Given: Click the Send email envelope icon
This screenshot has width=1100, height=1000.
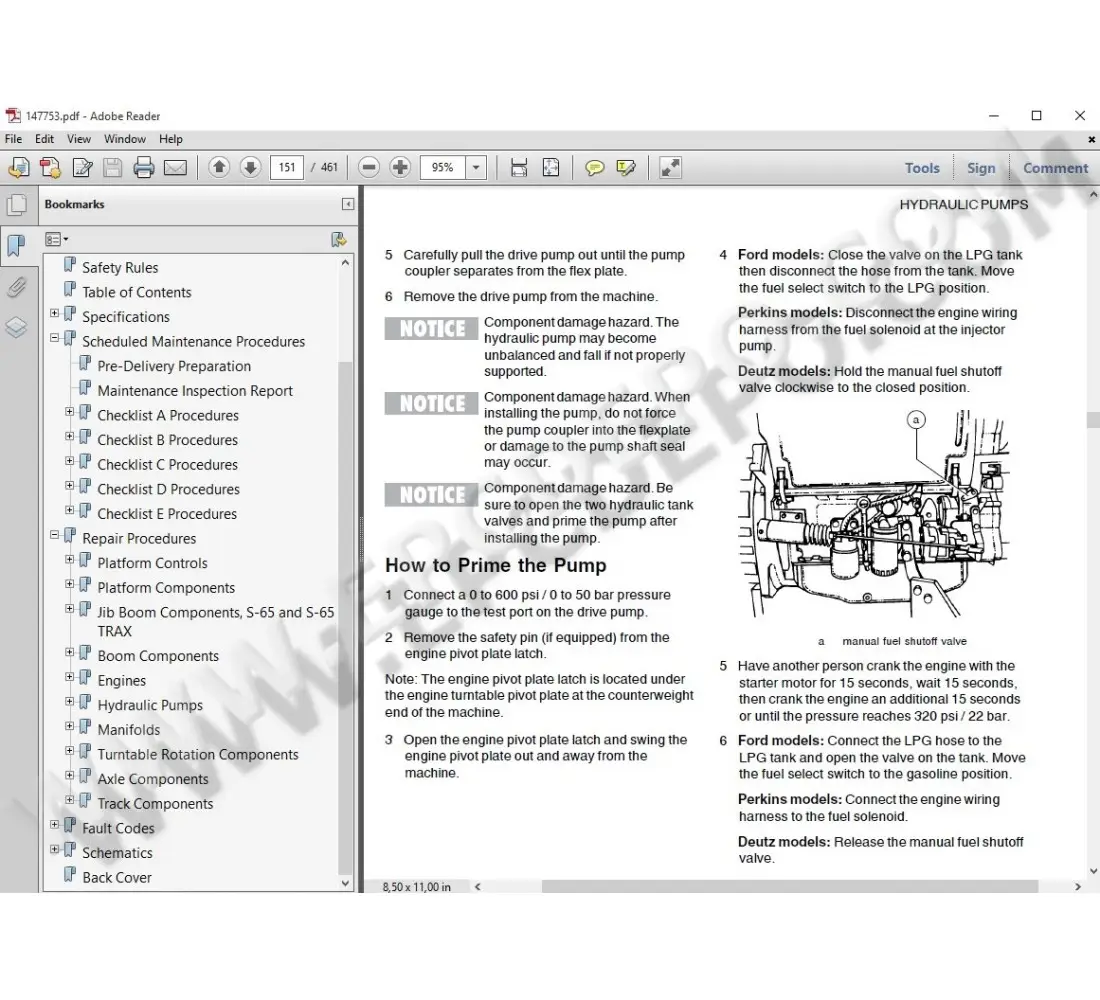Looking at the screenshot, I should point(175,168).
